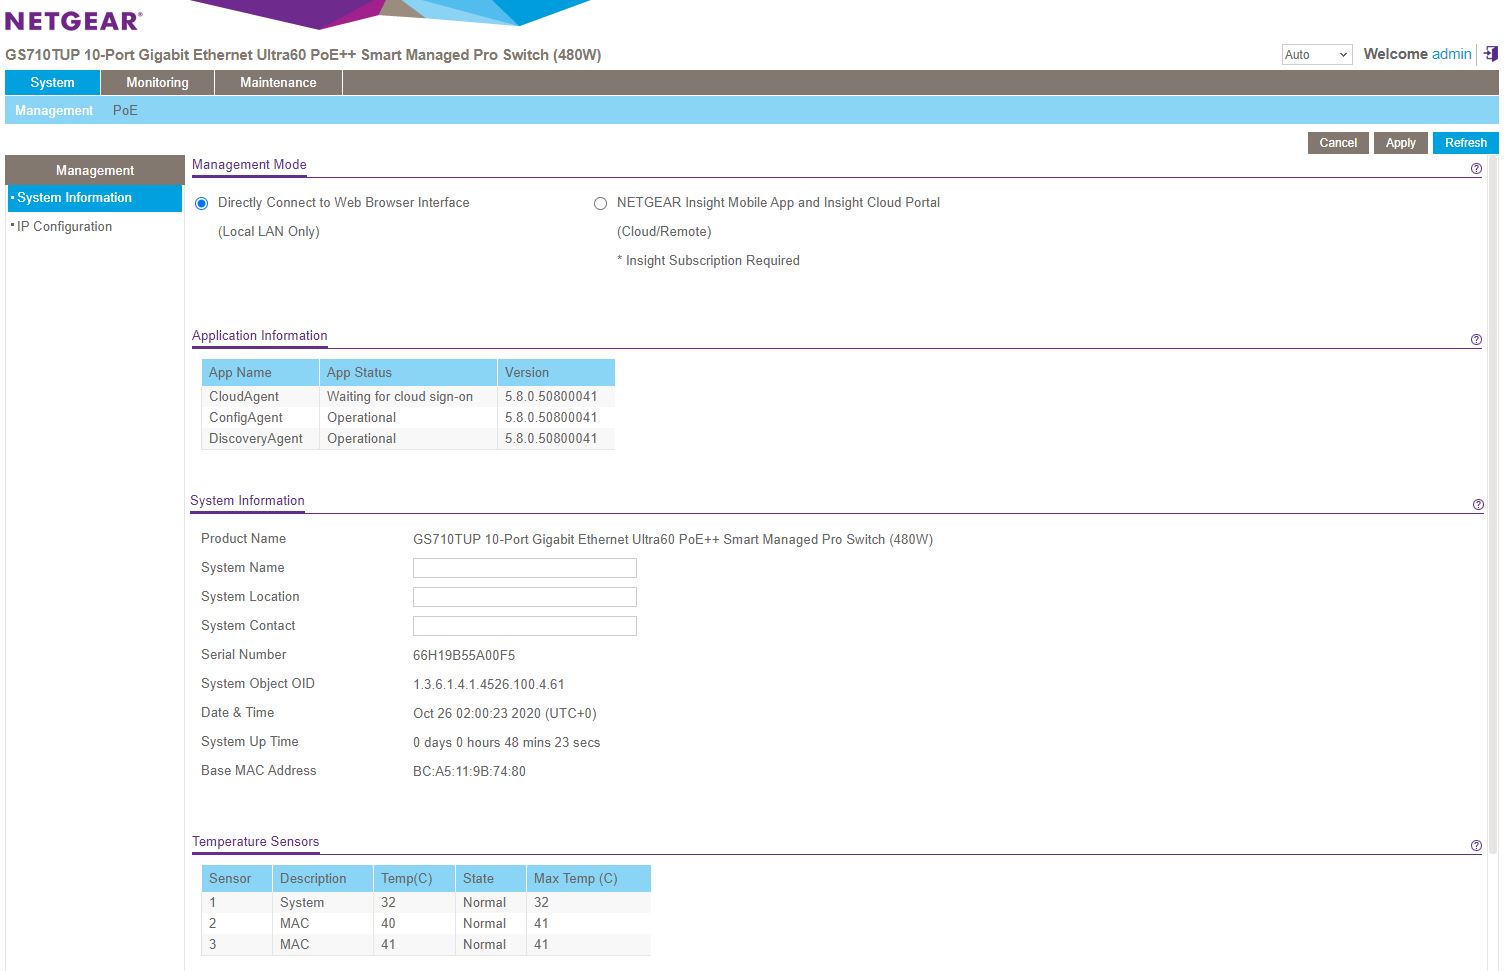Click the System Name input field
The height and width of the screenshot is (971, 1505).
point(524,568)
